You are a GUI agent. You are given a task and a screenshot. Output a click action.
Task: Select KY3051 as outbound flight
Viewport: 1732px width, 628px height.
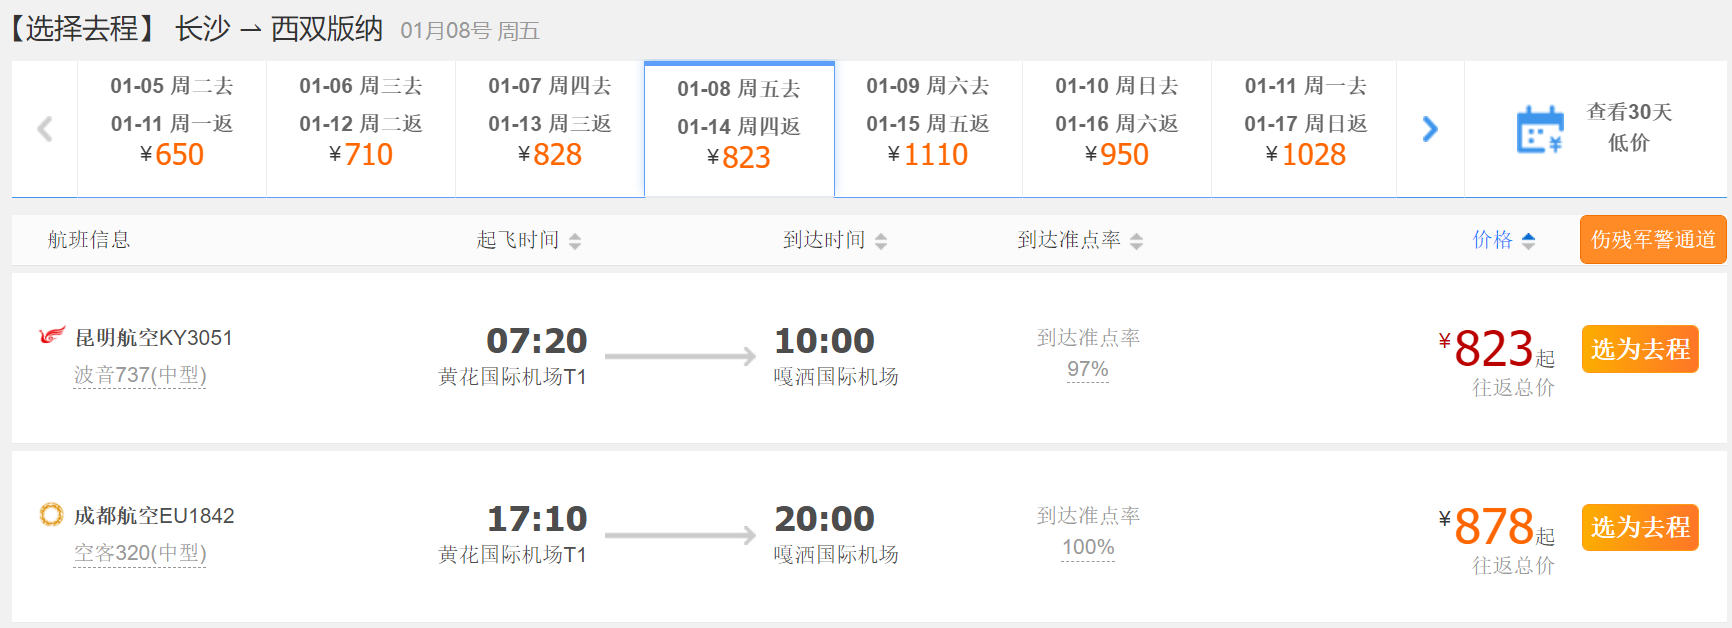point(1640,349)
